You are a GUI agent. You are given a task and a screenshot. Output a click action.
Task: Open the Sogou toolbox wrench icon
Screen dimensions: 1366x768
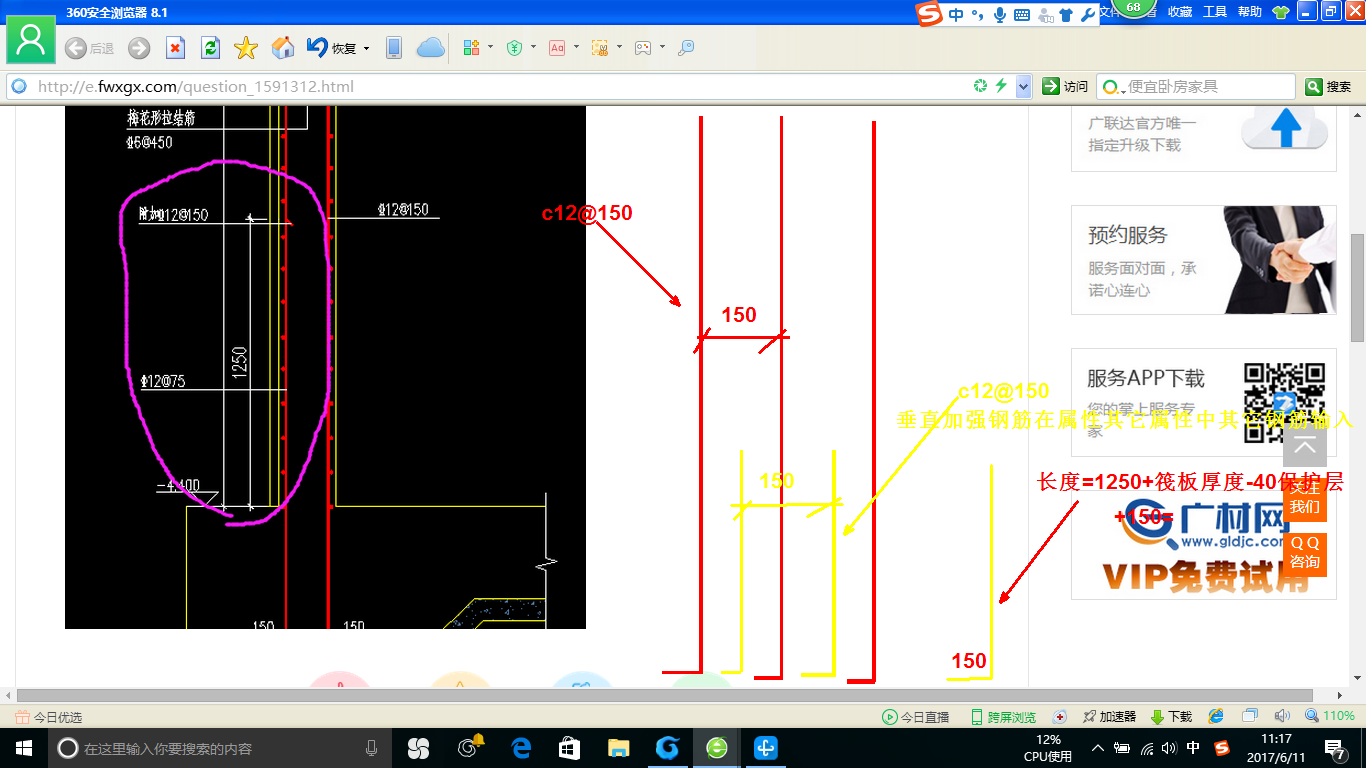tap(1088, 15)
